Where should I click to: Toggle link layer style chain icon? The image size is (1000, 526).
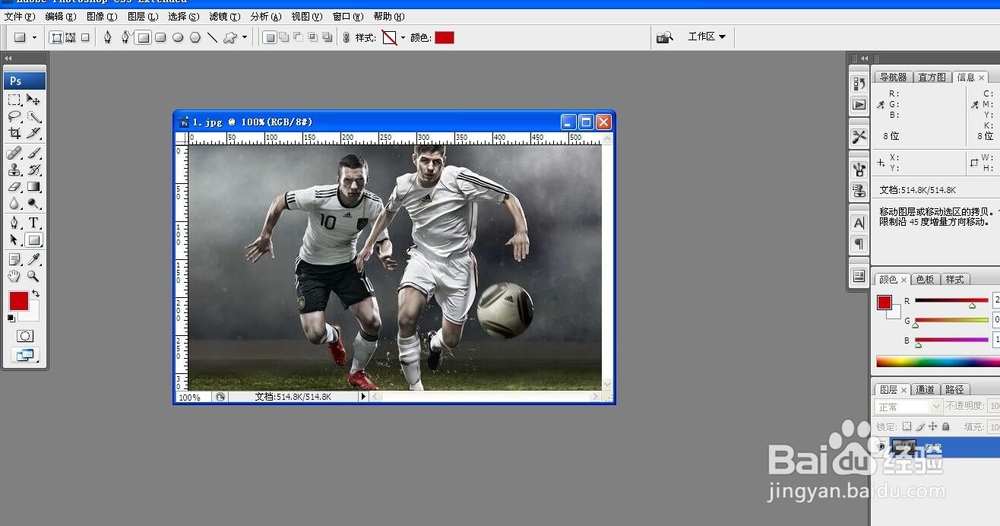click(x=346, y=38)
